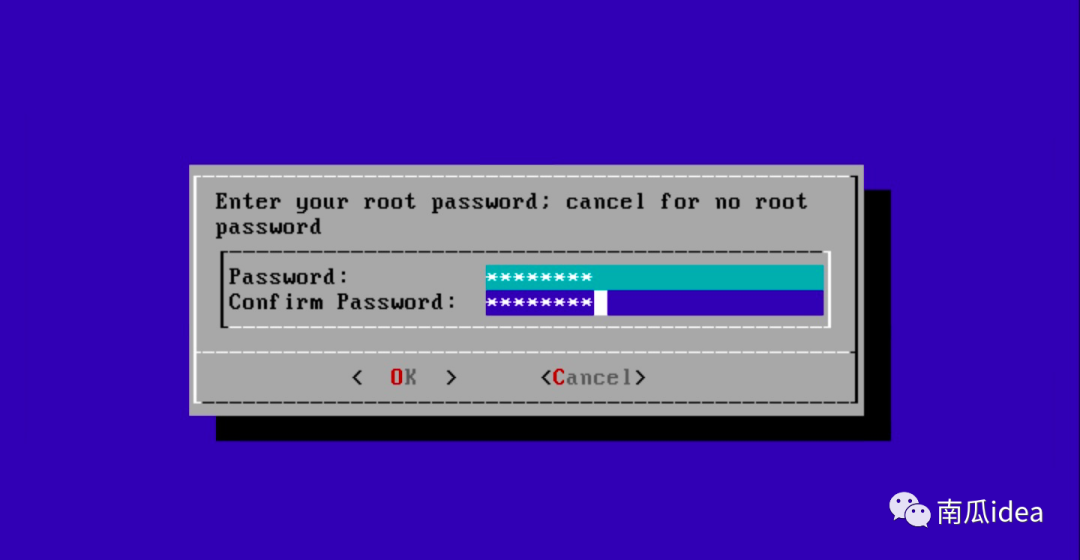Click the OK button
This screenshot has height=560, width=1080.
point(404,377)
